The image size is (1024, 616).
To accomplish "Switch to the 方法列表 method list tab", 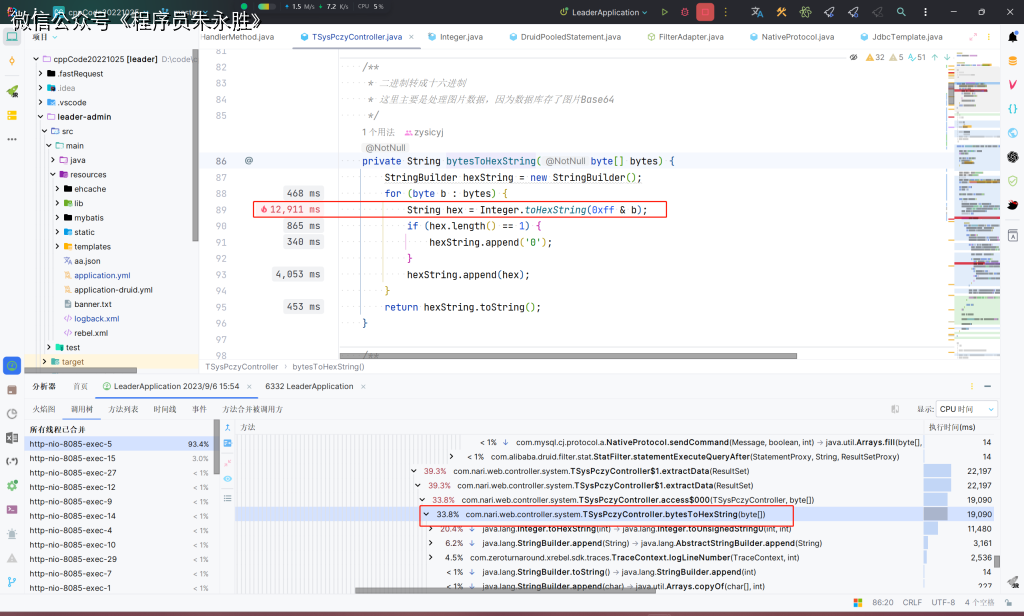I will click(x=123, y=409).
